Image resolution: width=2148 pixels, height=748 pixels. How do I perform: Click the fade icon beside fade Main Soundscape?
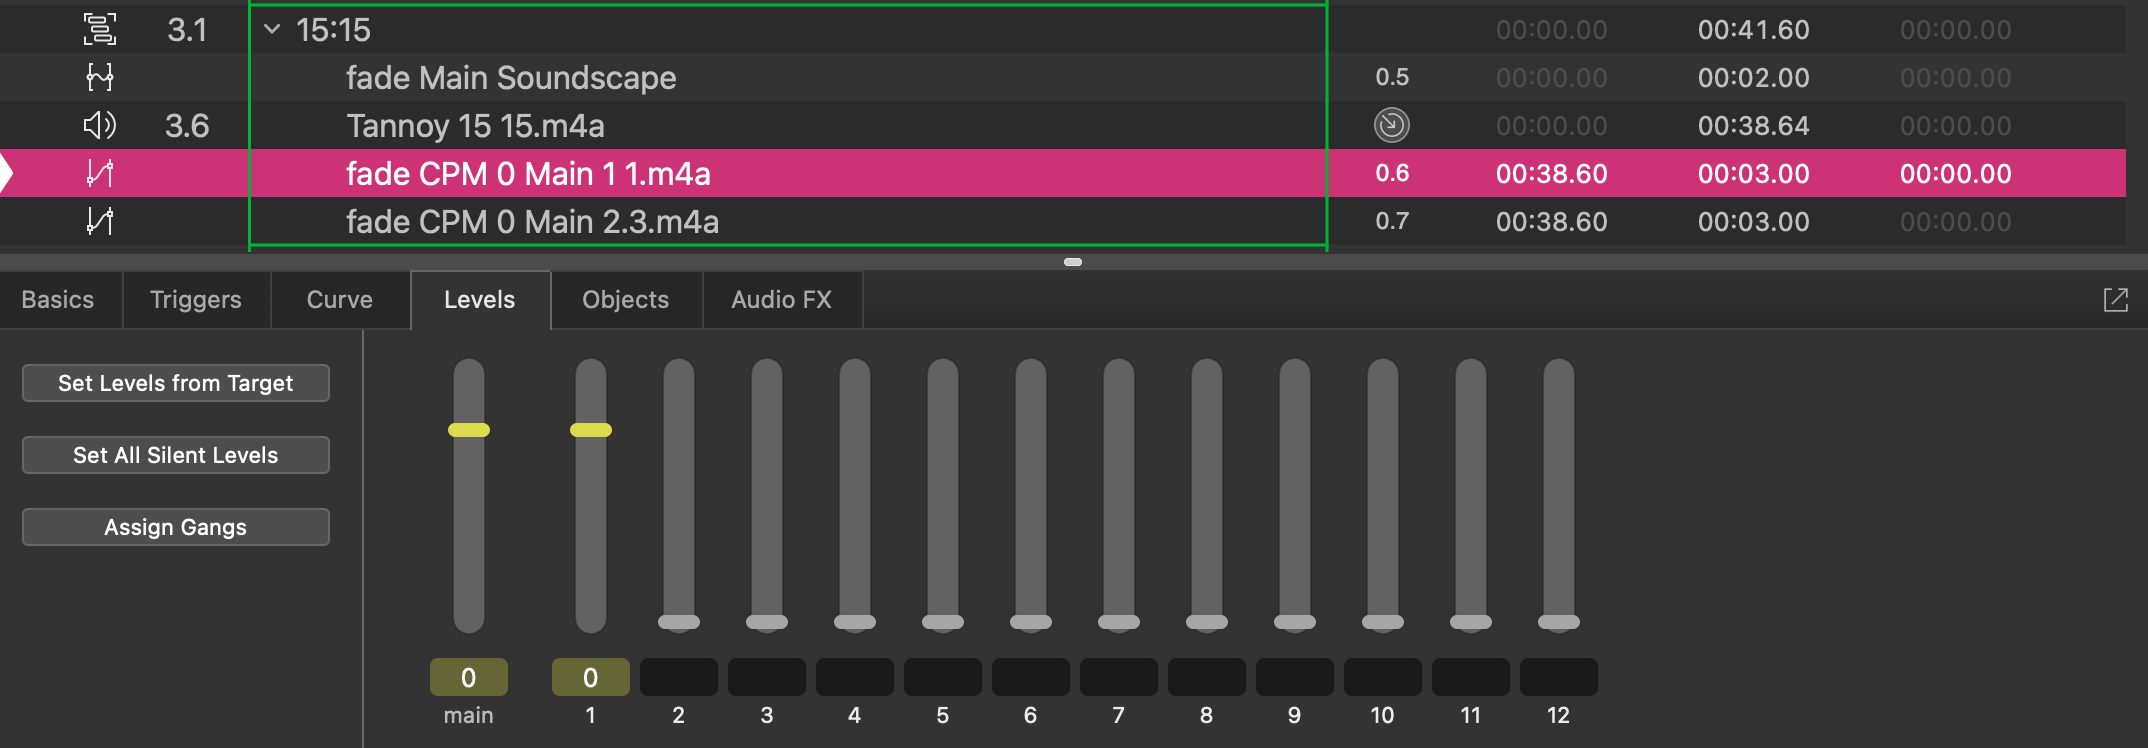100,77
